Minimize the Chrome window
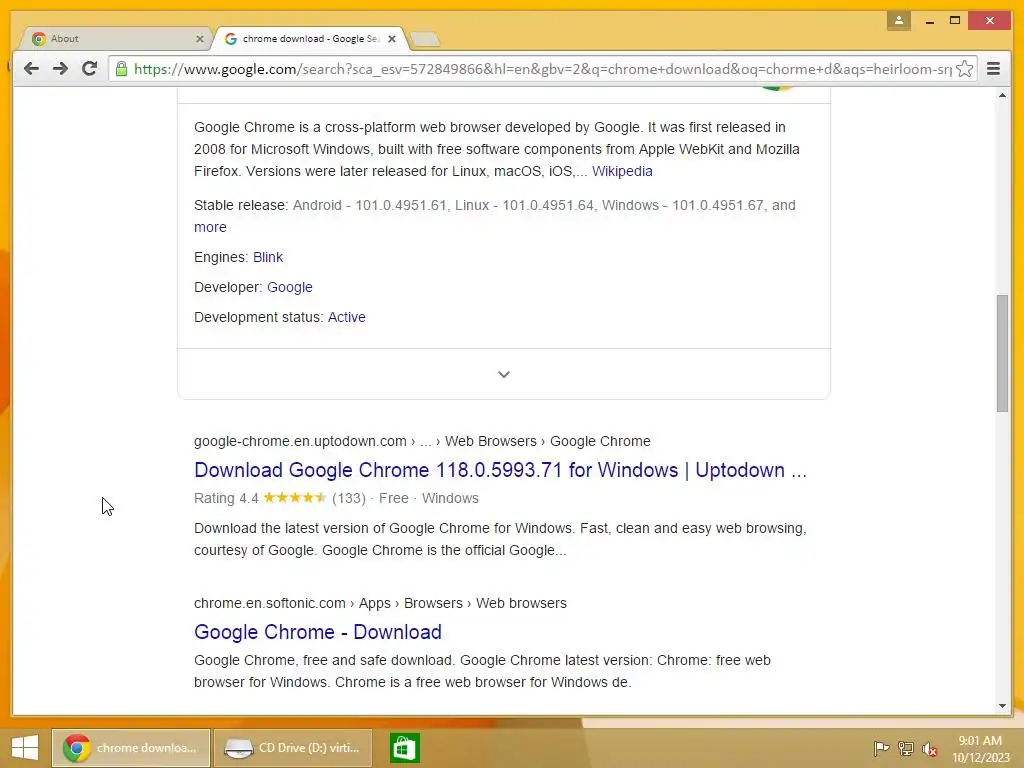The image size is (1024, 768). (929, 21)
